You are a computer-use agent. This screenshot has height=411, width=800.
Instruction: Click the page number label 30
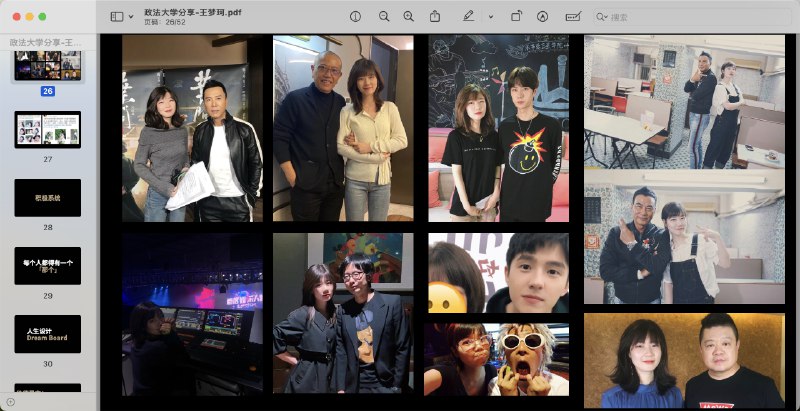pos(47,364)
